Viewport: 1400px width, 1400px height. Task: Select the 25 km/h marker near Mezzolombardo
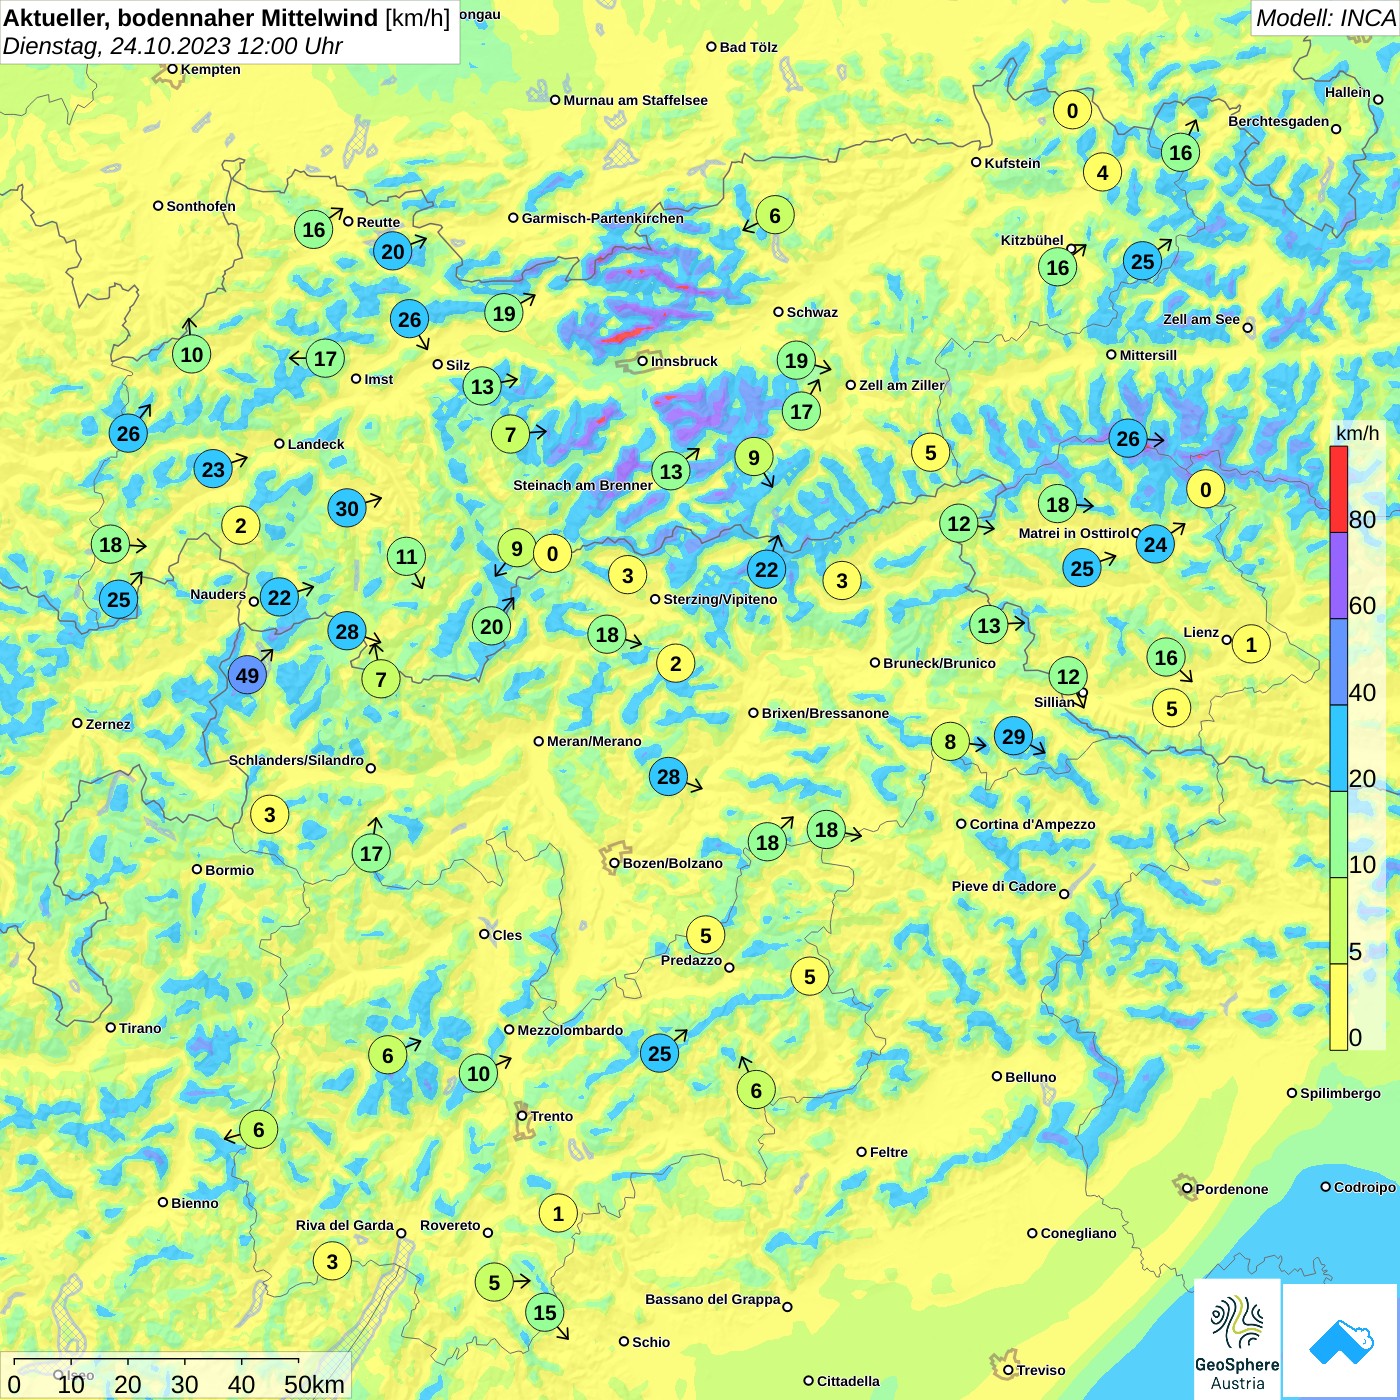pos(660,1053)
